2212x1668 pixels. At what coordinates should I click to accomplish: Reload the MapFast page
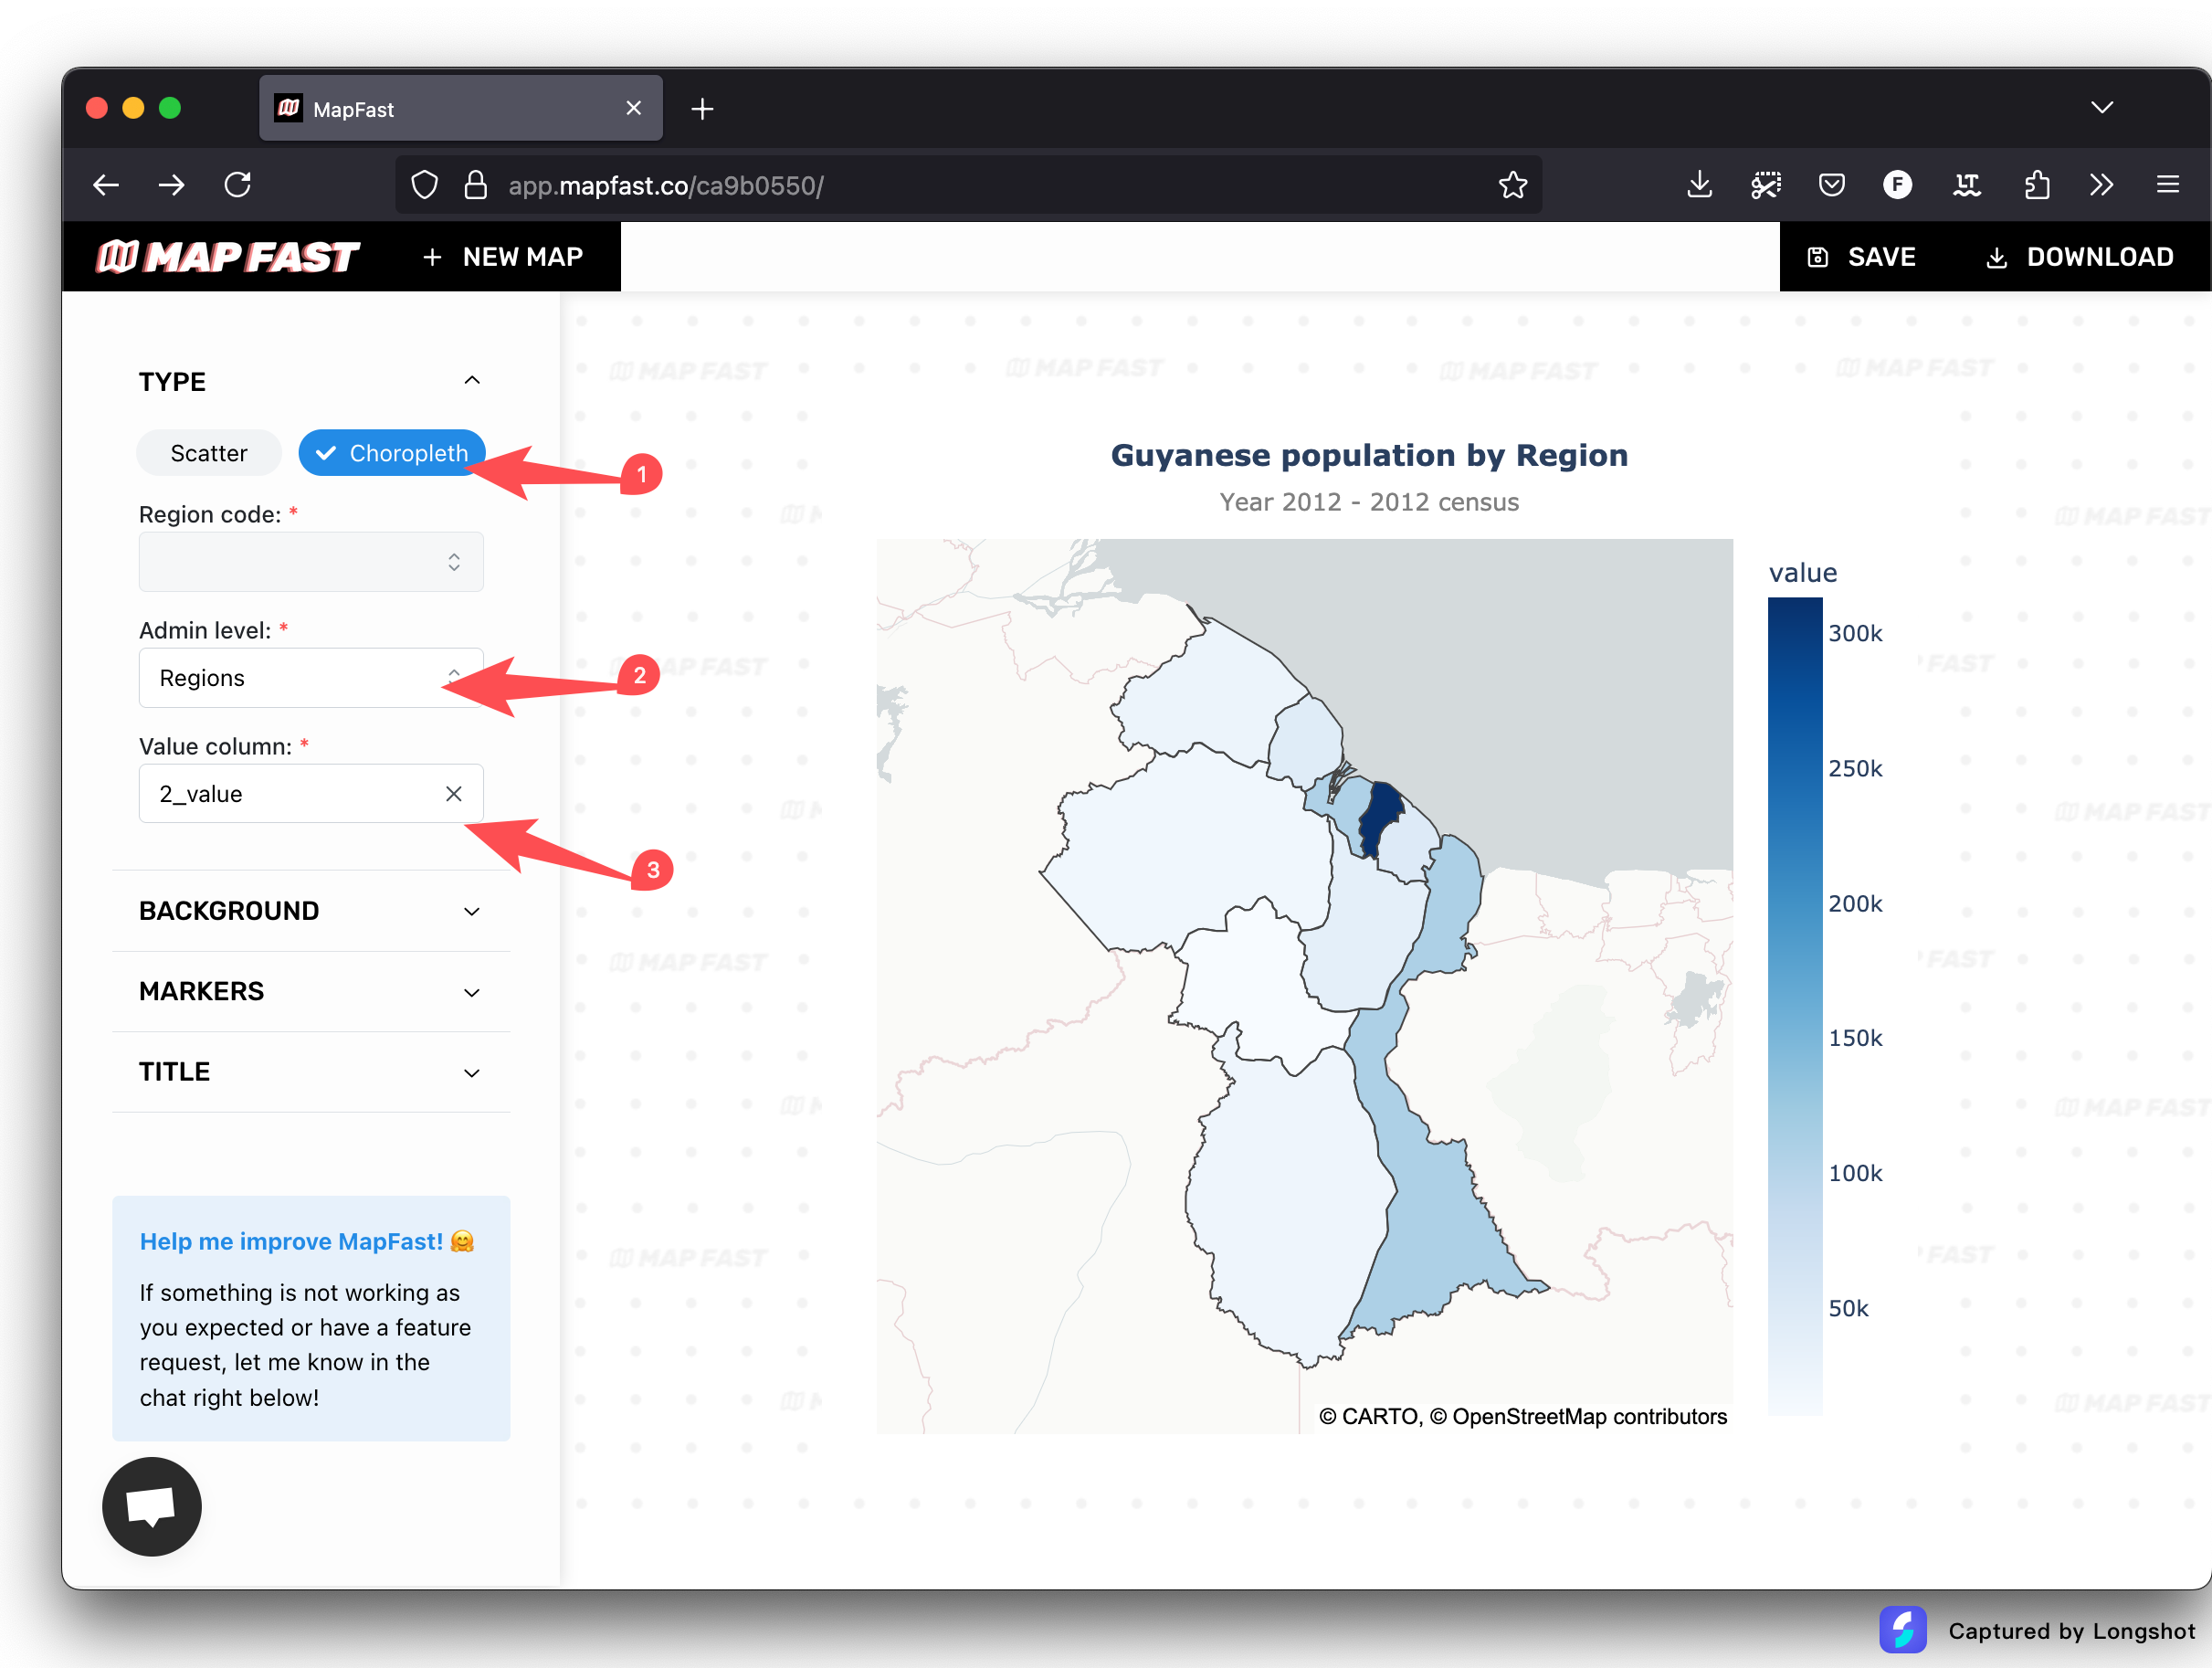[x=238, y=185]
